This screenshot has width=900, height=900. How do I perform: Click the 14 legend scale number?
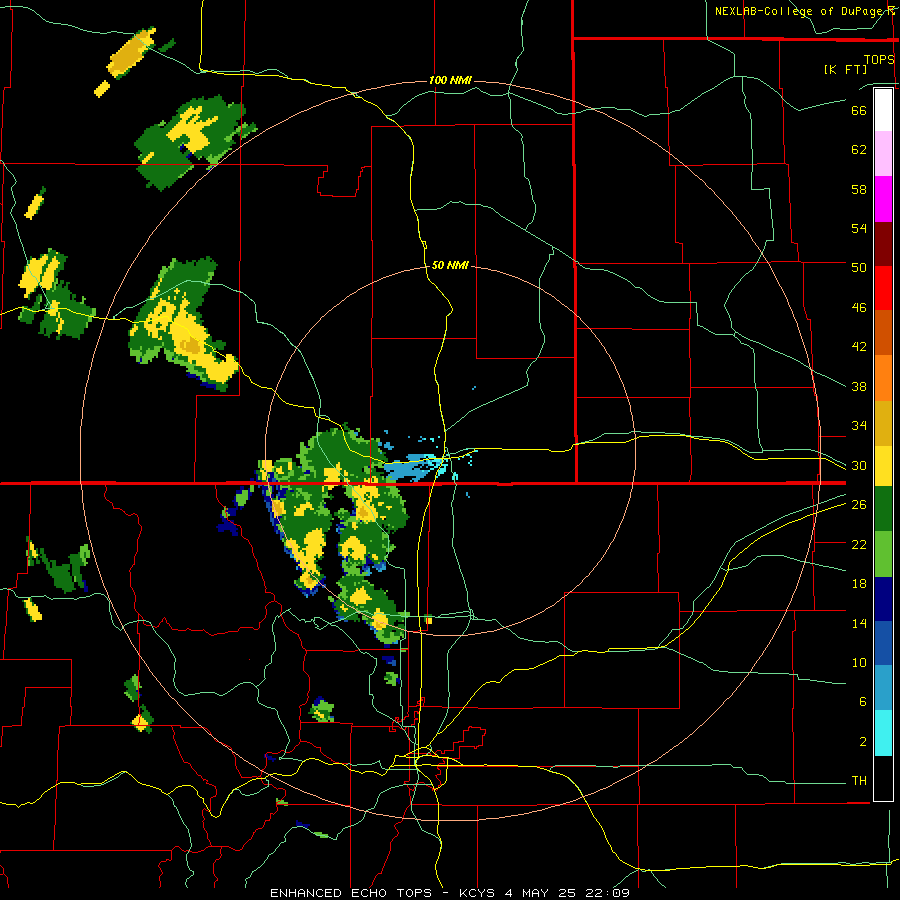[859, 623]
